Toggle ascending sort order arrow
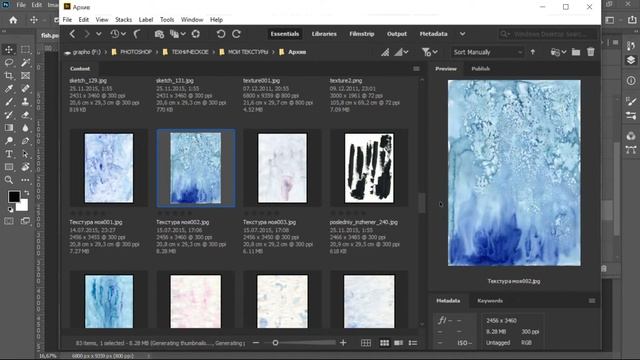640x360 pixels. click(533, 52)
